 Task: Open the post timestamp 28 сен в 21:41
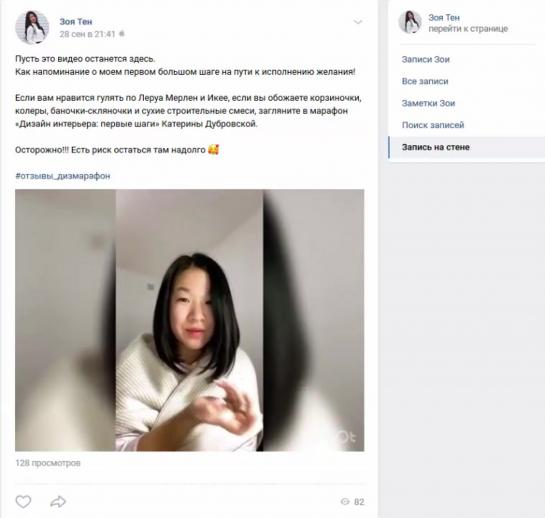[x=87, y=34]
